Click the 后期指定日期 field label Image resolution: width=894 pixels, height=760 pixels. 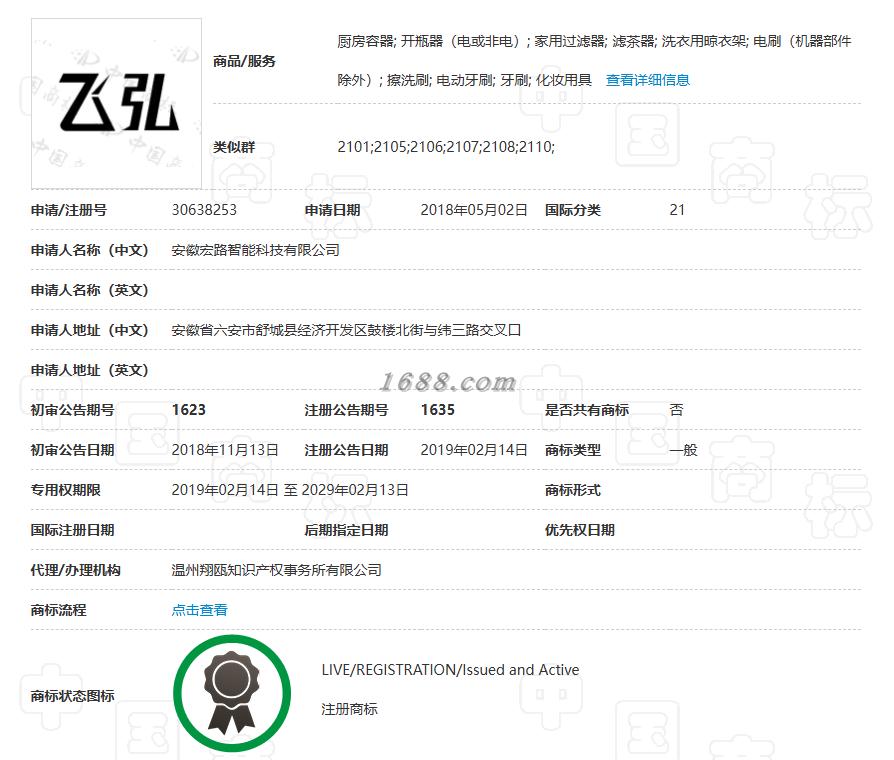(346, 530)
